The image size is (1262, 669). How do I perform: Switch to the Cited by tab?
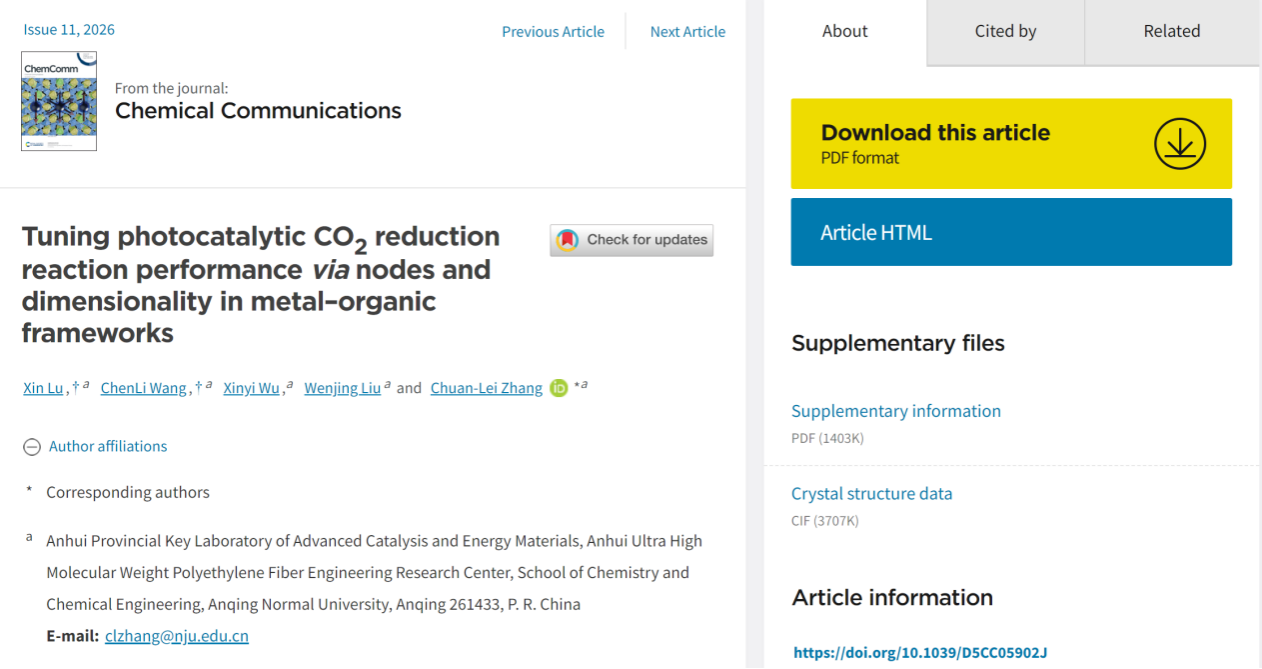[x=1005, y=31]
